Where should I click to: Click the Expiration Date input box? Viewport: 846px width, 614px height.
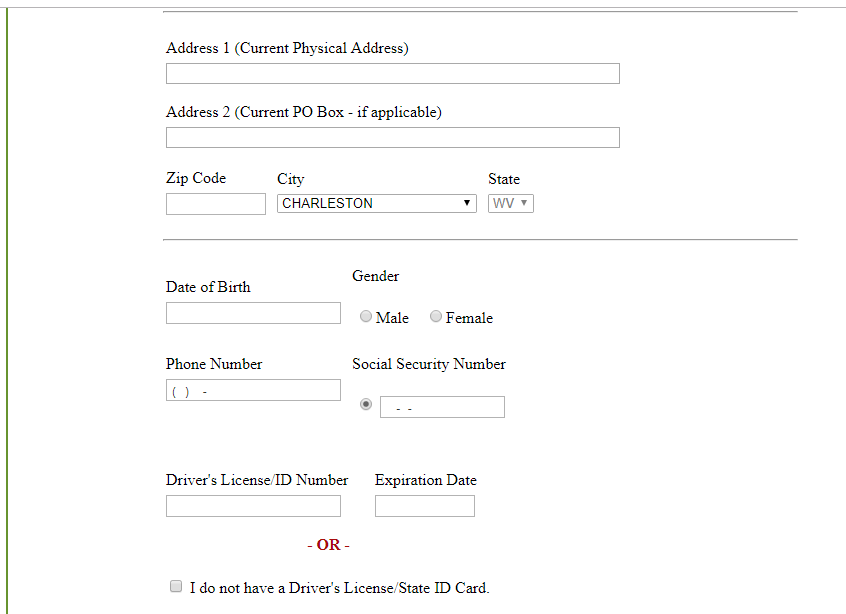424,507
